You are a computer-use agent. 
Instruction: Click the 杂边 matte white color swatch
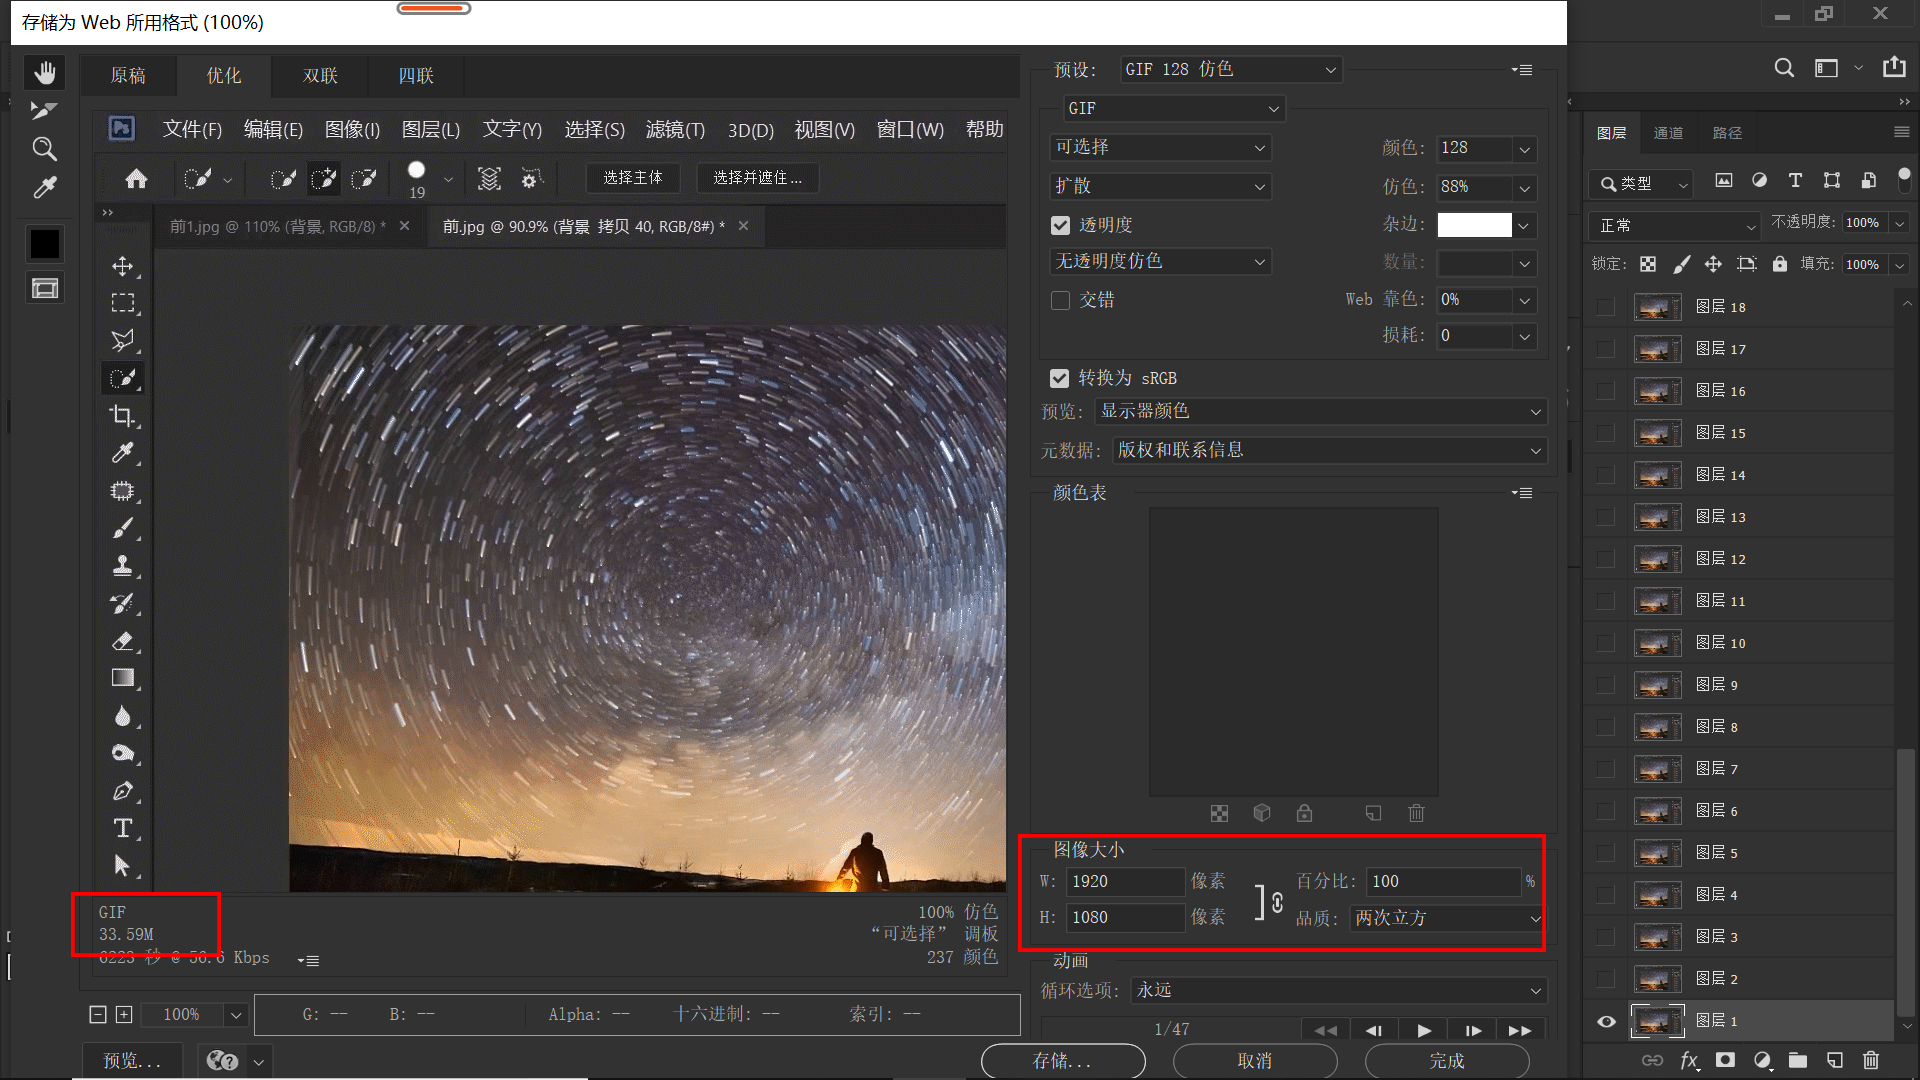[x=1474, y=225]
